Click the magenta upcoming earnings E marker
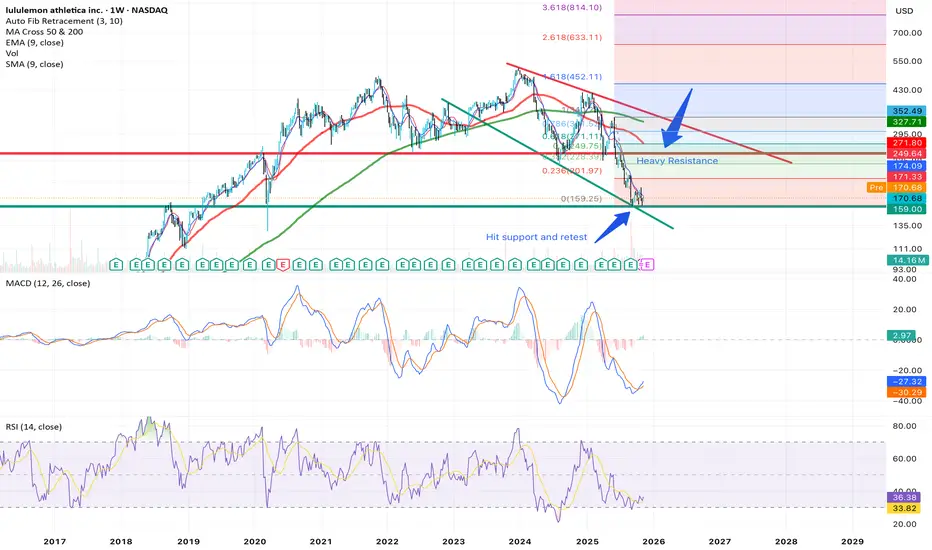This screenshot has height=550, width=932. [x=648, y=265]
